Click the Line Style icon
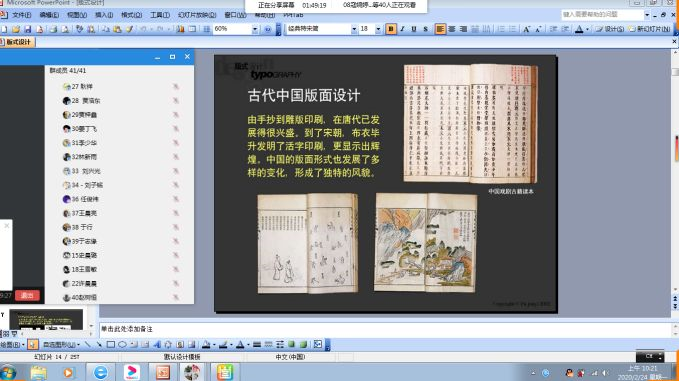 (x=257, y=345)
